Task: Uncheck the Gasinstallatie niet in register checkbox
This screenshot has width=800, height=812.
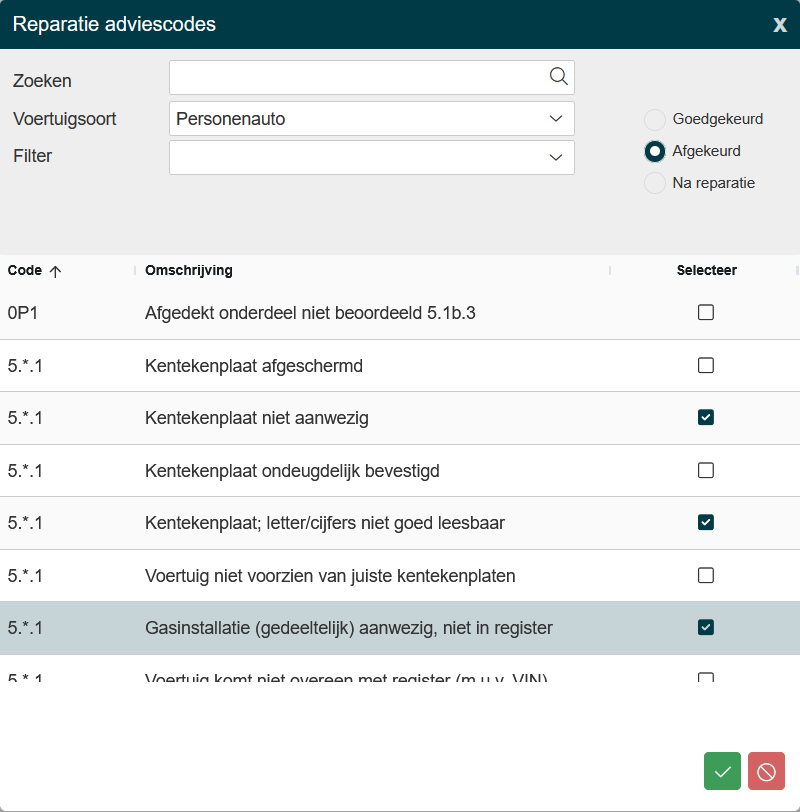Action: [x=706, y=627]
